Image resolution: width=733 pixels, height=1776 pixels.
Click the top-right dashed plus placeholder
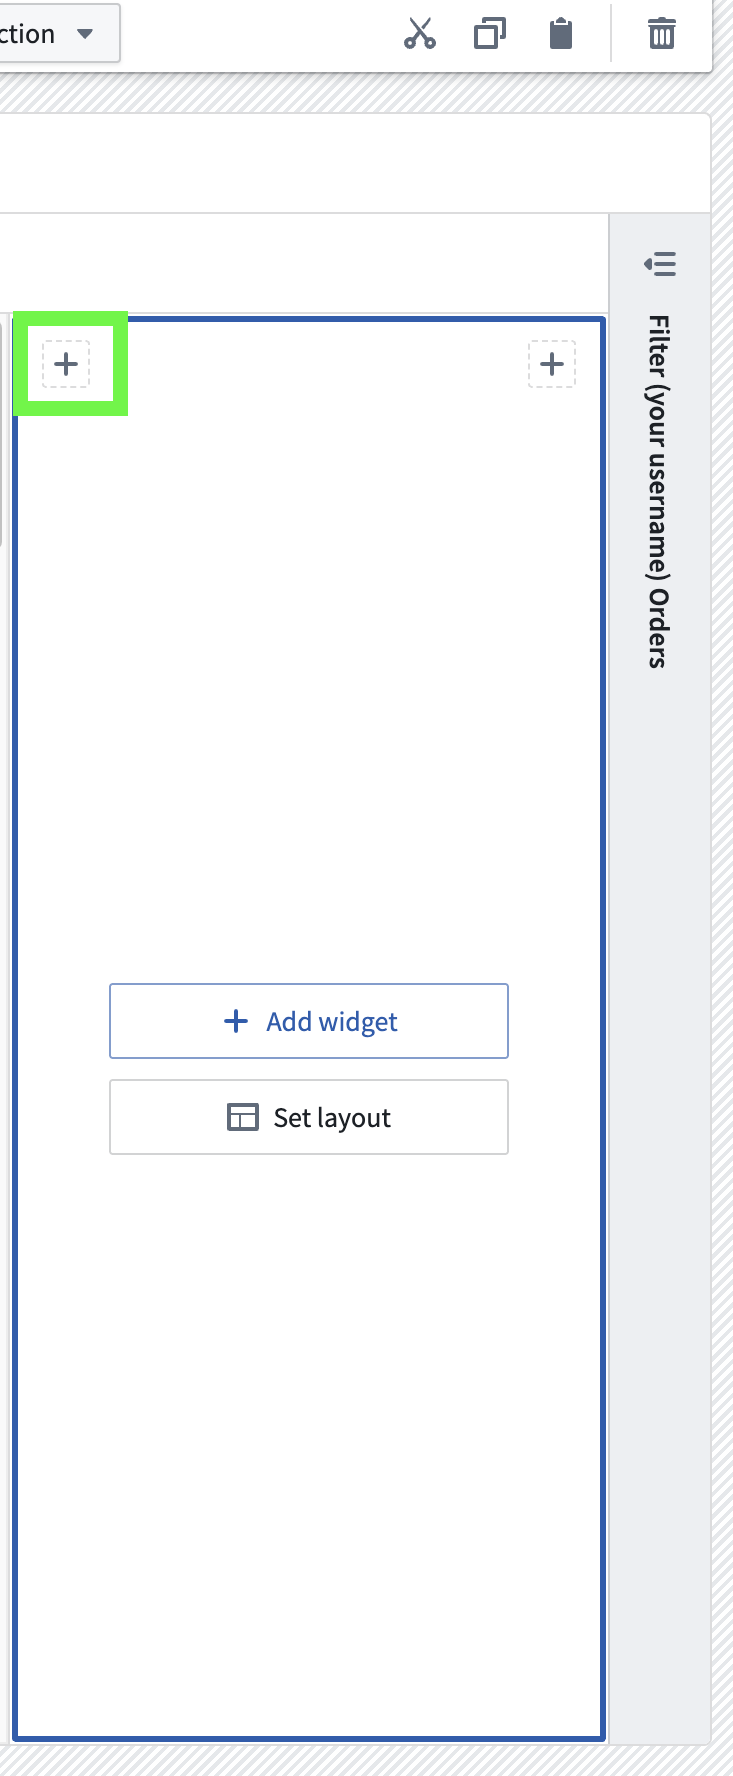click(551, 364)
